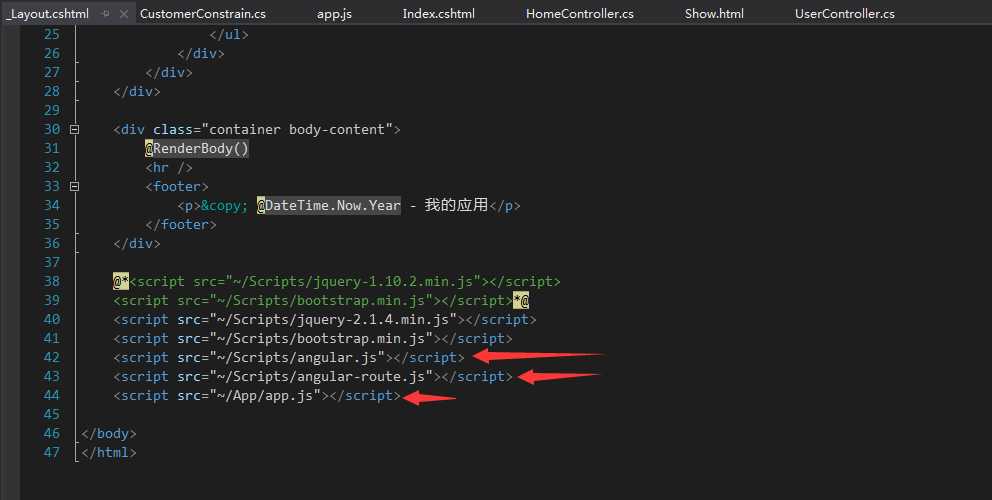Click the @DateTime.Now.Year expression

tap(329, 205)
